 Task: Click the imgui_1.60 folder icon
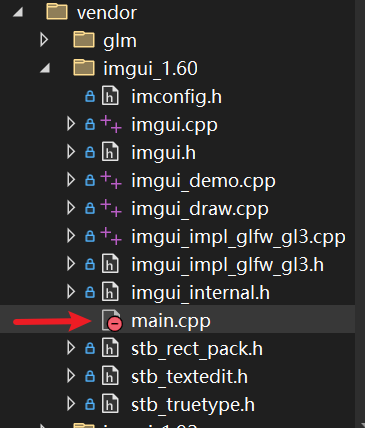[84, 68]
